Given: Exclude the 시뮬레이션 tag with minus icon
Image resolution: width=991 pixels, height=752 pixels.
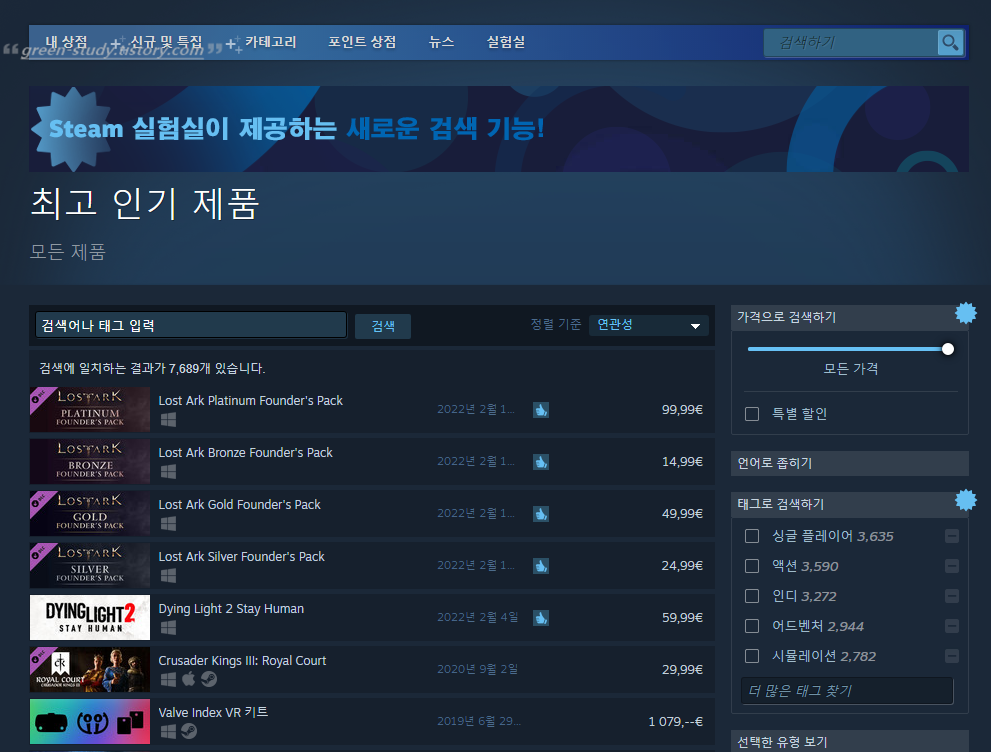Looking at the screenshot, I should click(952, 656).
